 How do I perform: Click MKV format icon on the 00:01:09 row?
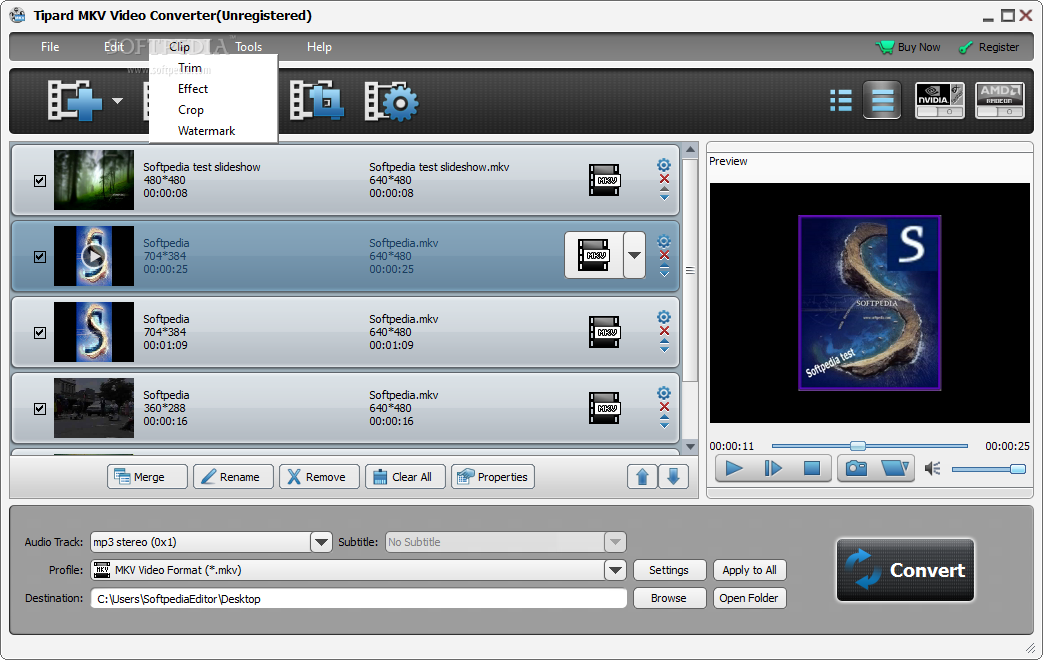click(604, 332)
